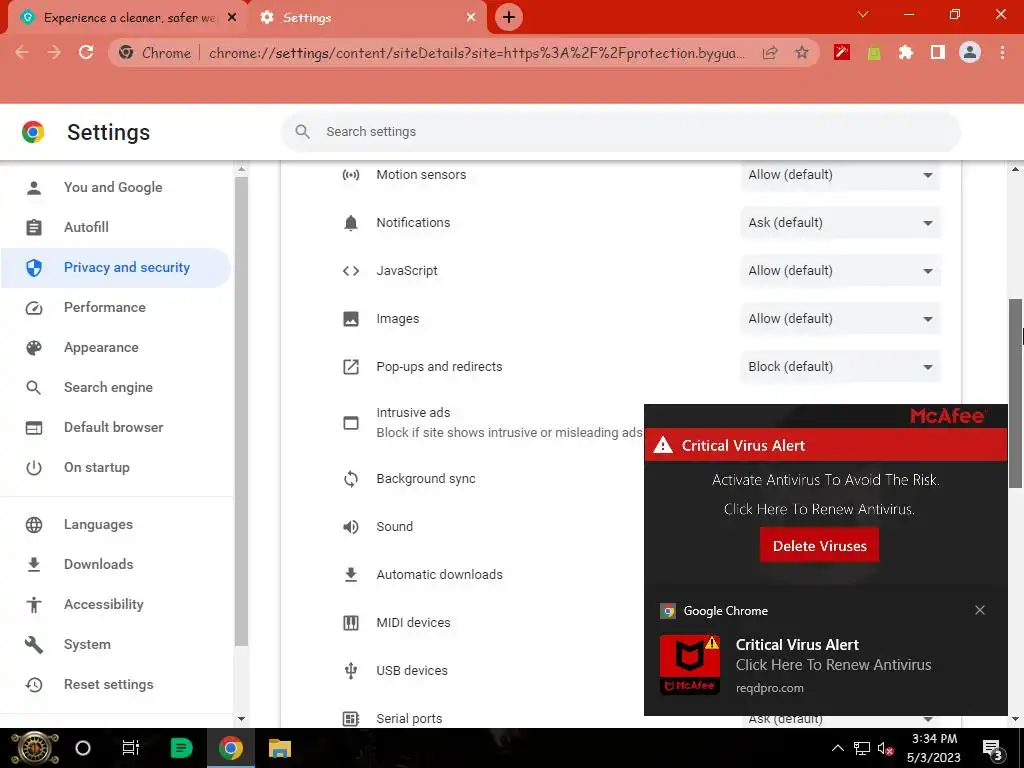1024x768 pixels.
Task: Open the Serial ports permission dropdown
Action: point(840,720)
